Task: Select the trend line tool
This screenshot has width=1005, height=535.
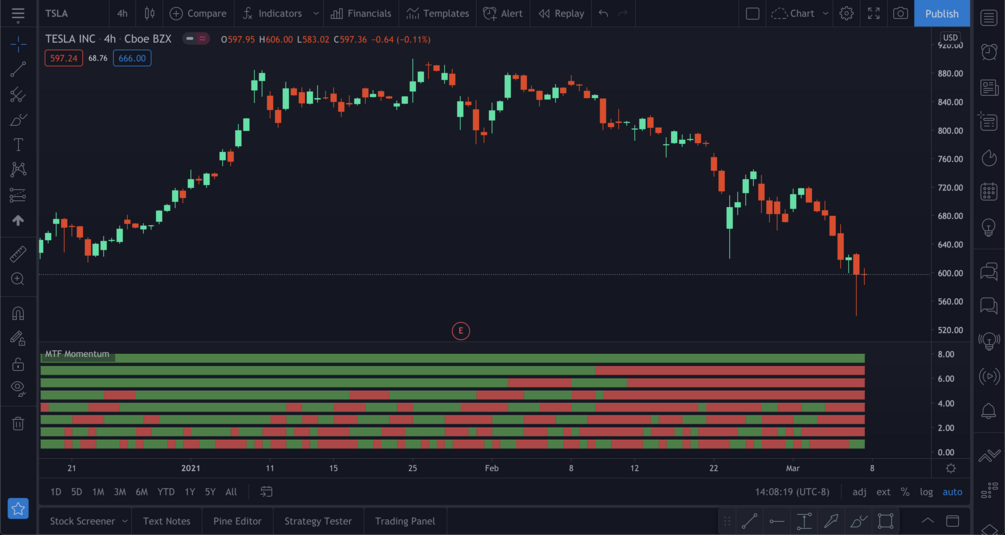Action: pyautogui.click(x=18, y=69)
